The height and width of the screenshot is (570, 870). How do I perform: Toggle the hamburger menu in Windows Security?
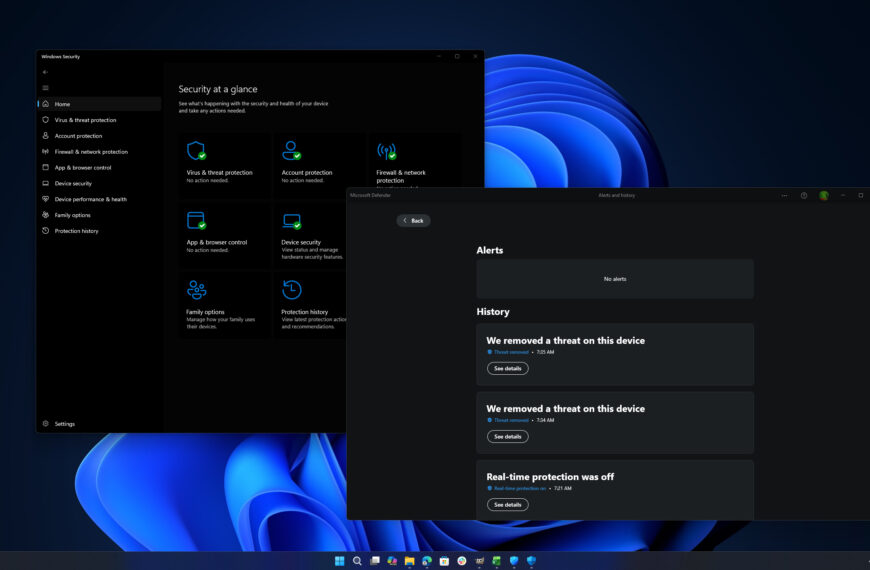45,88
